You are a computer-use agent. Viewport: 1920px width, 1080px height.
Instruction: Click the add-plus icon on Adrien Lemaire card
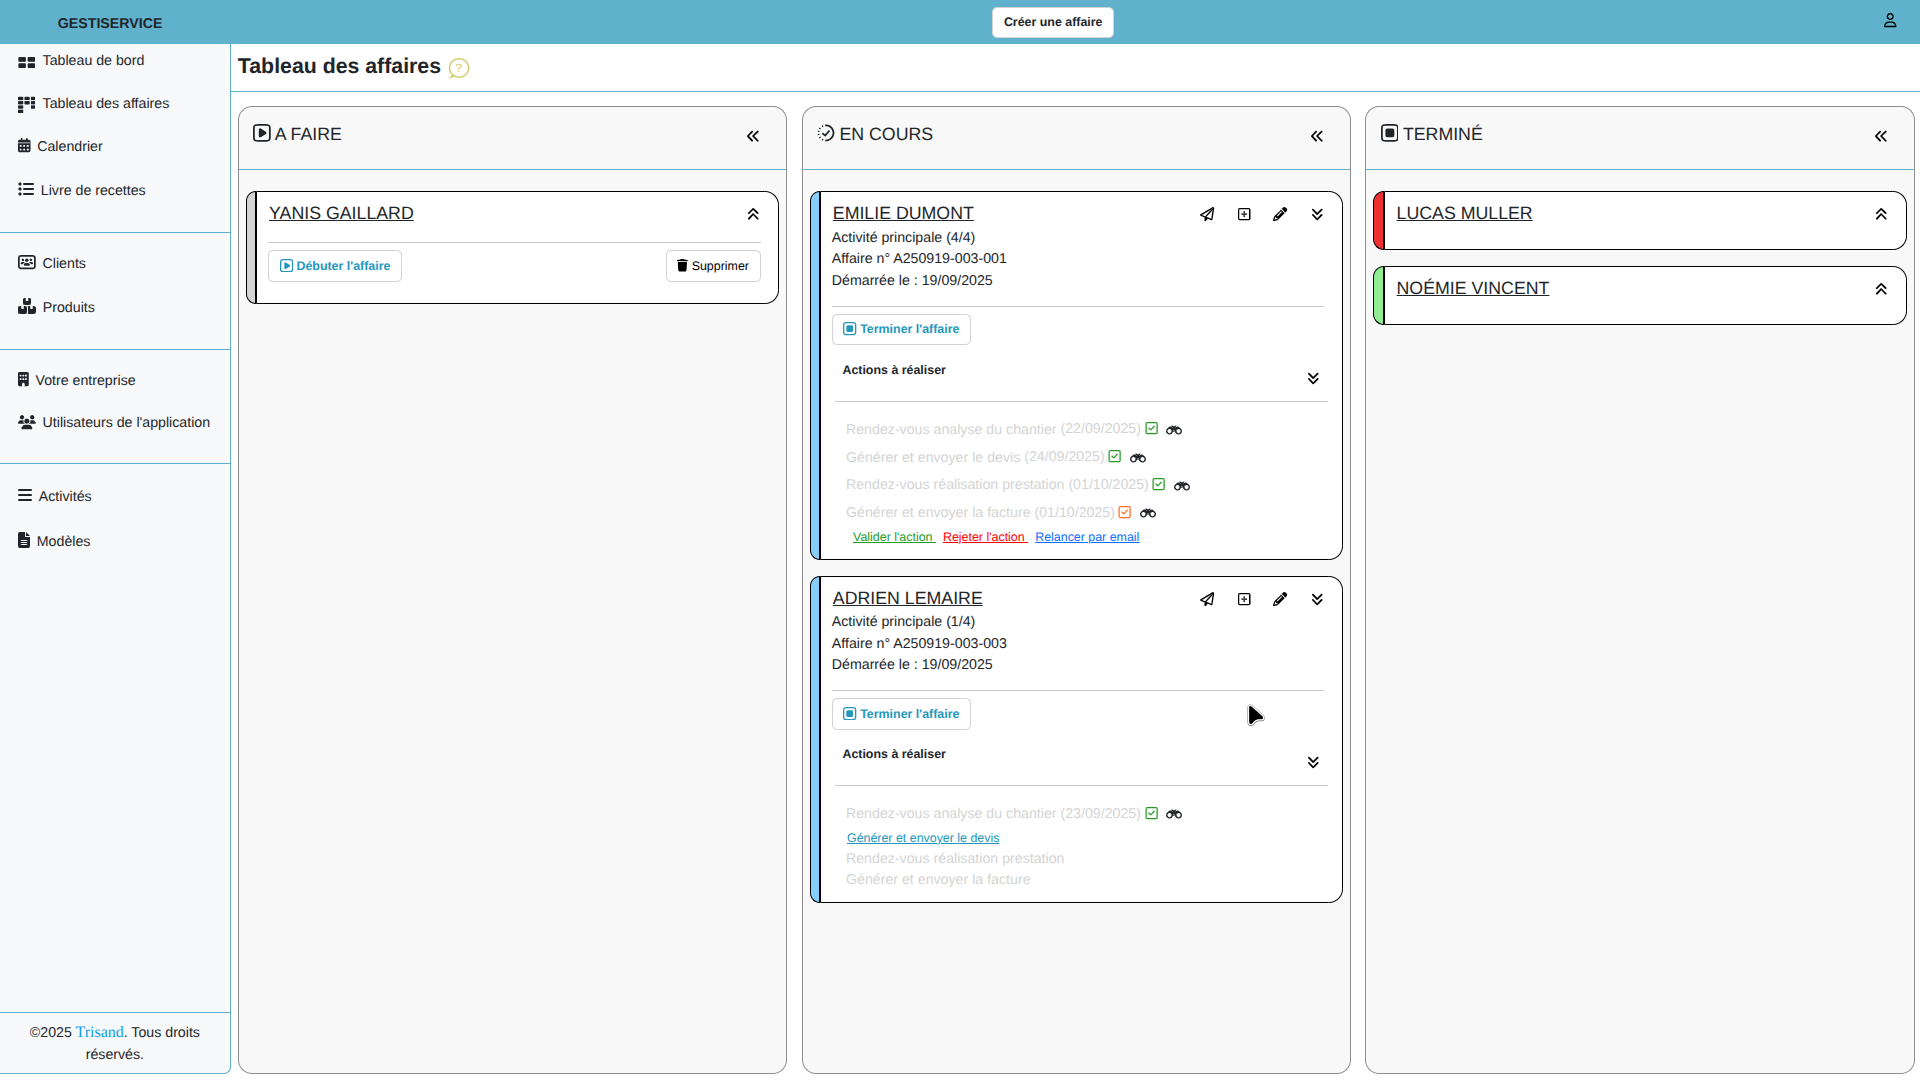point(1244,600)
